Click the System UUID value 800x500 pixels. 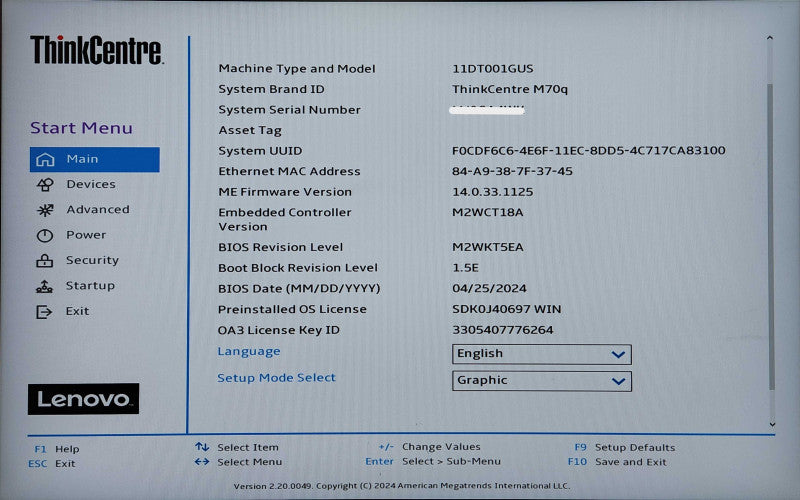[x=589, y=151]
